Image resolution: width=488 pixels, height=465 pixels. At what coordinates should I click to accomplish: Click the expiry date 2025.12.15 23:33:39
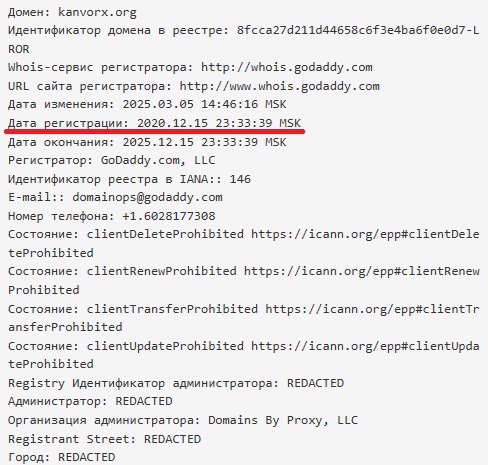[x=190, y=142]
